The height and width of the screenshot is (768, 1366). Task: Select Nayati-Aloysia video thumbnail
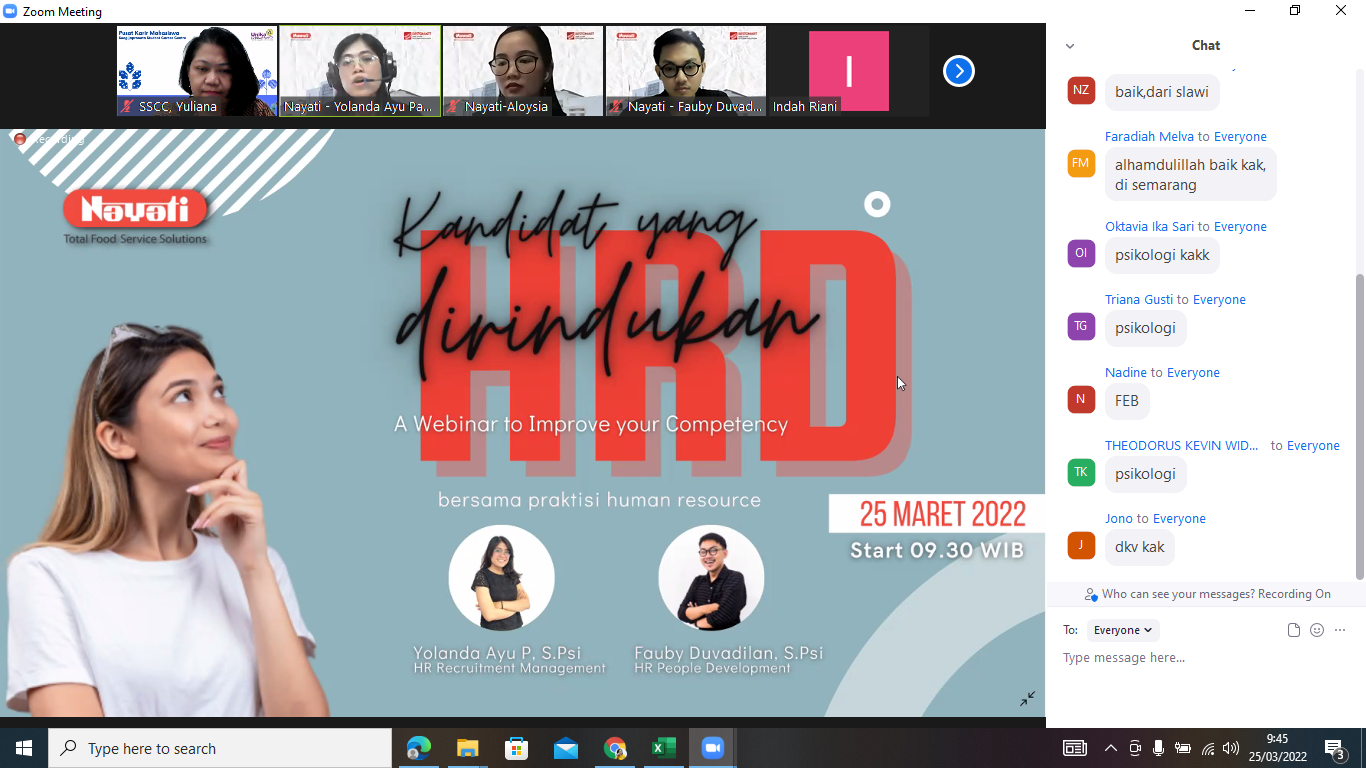click(523, 71)
